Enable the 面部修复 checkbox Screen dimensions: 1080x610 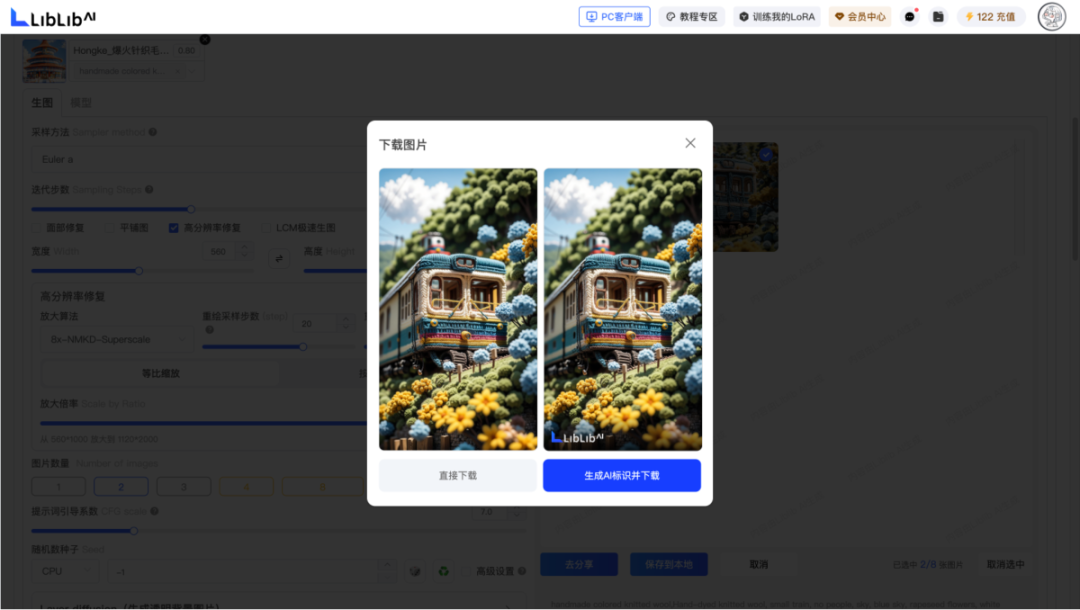click(x=37, y=228)
